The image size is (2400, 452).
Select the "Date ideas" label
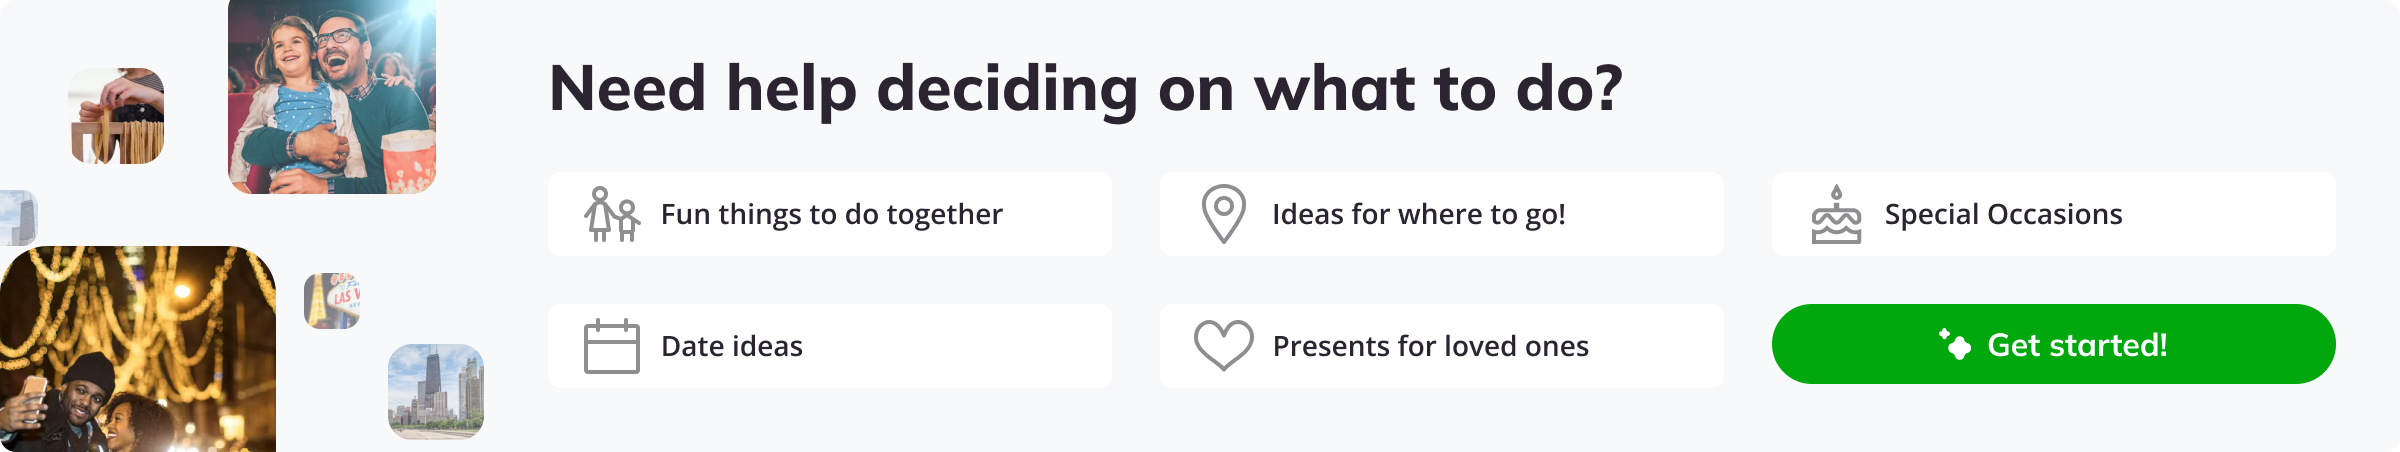point(732,346)
